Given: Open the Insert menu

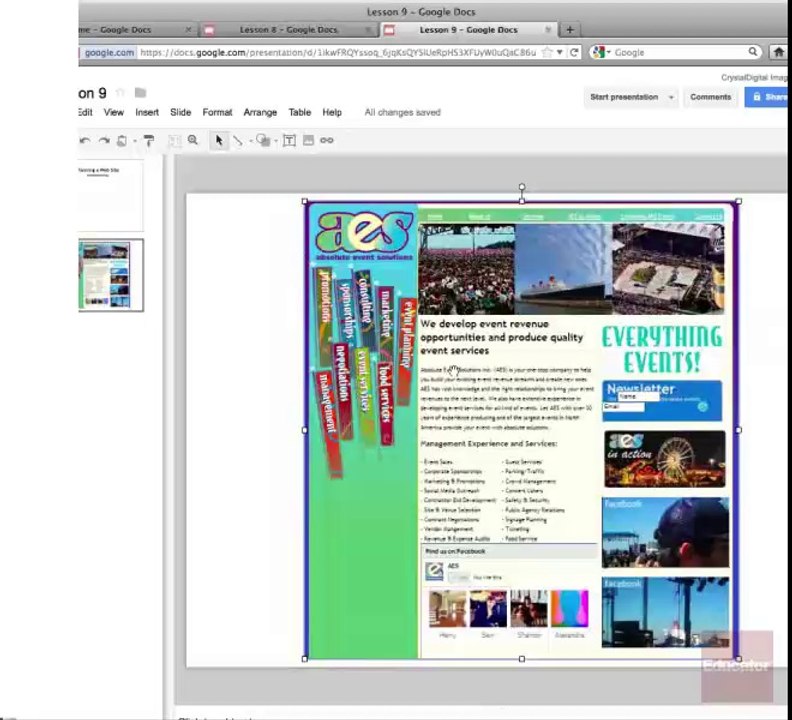Looking at the screenshot, I should click(147, 112).
